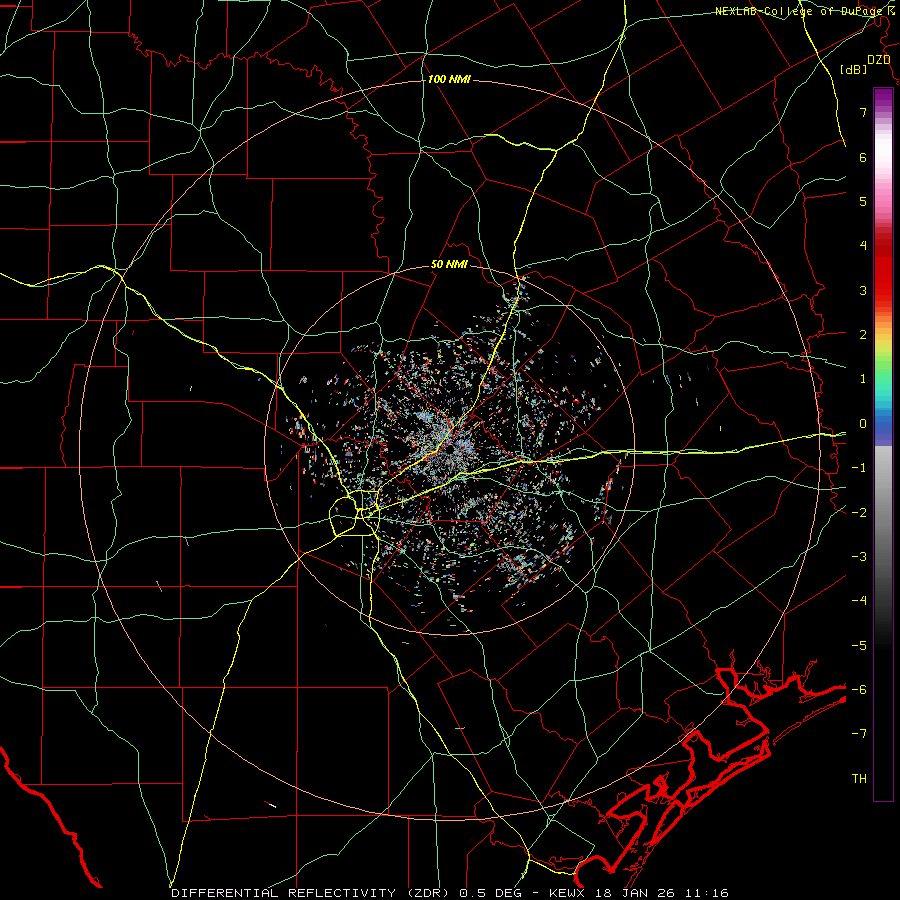Click the 2 tick label on the scale
Image resolution: width=900 pixels, height=900 pixels.
click(863, 335)
